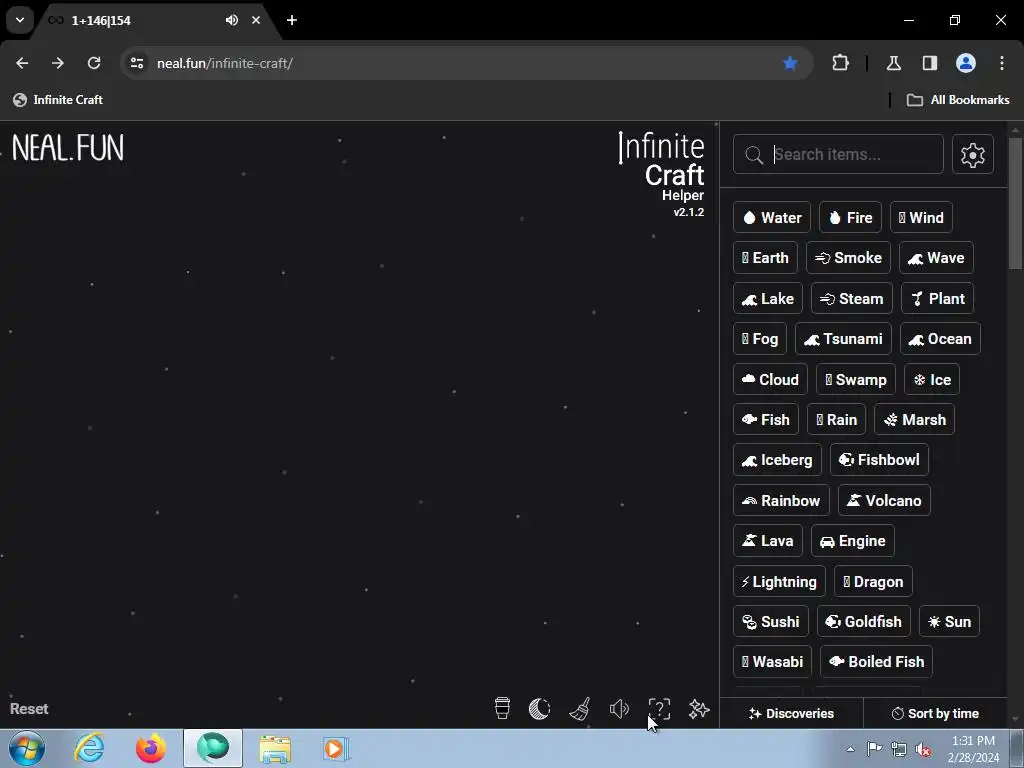
Task: Choose the Engine item
Action: click(852, 541)
